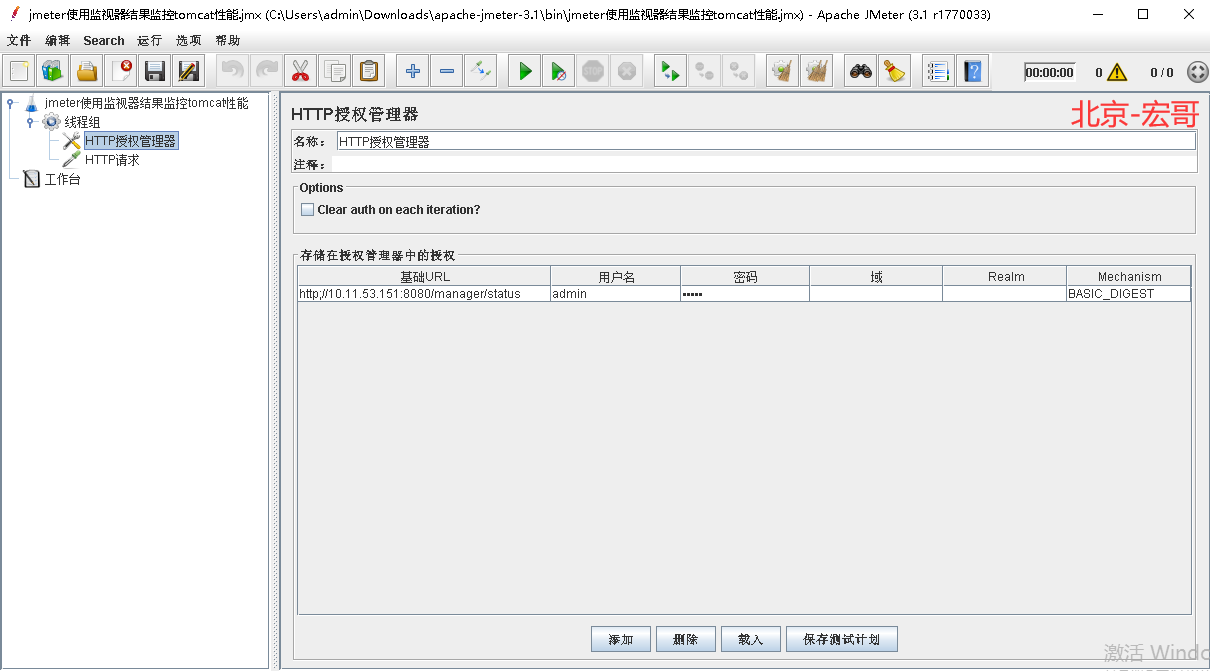Image resolution: width=1210 pixels, height=671 pixels.
Task: Collapse the test plan root tree node
Action: tap(10, 103)
